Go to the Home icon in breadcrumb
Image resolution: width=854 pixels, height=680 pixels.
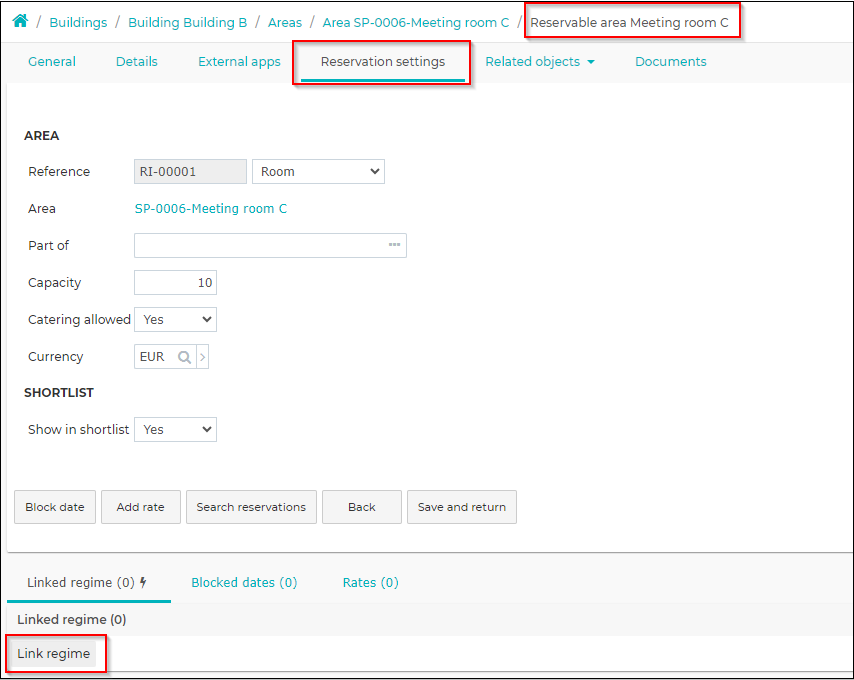coord(20,22)
